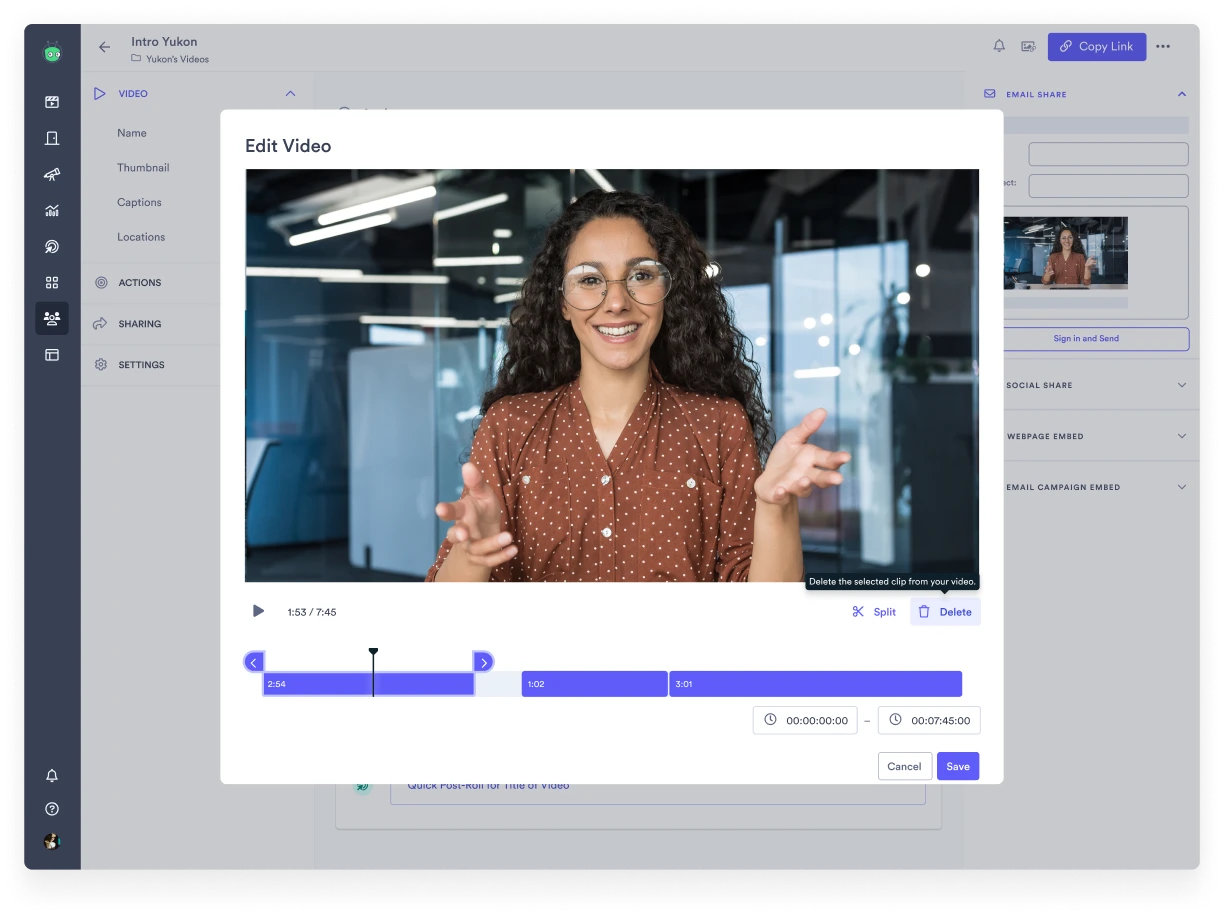The height and width of the screenshot is (918, 1224).
Task: Save the edited video
Action: pos(958,766)
